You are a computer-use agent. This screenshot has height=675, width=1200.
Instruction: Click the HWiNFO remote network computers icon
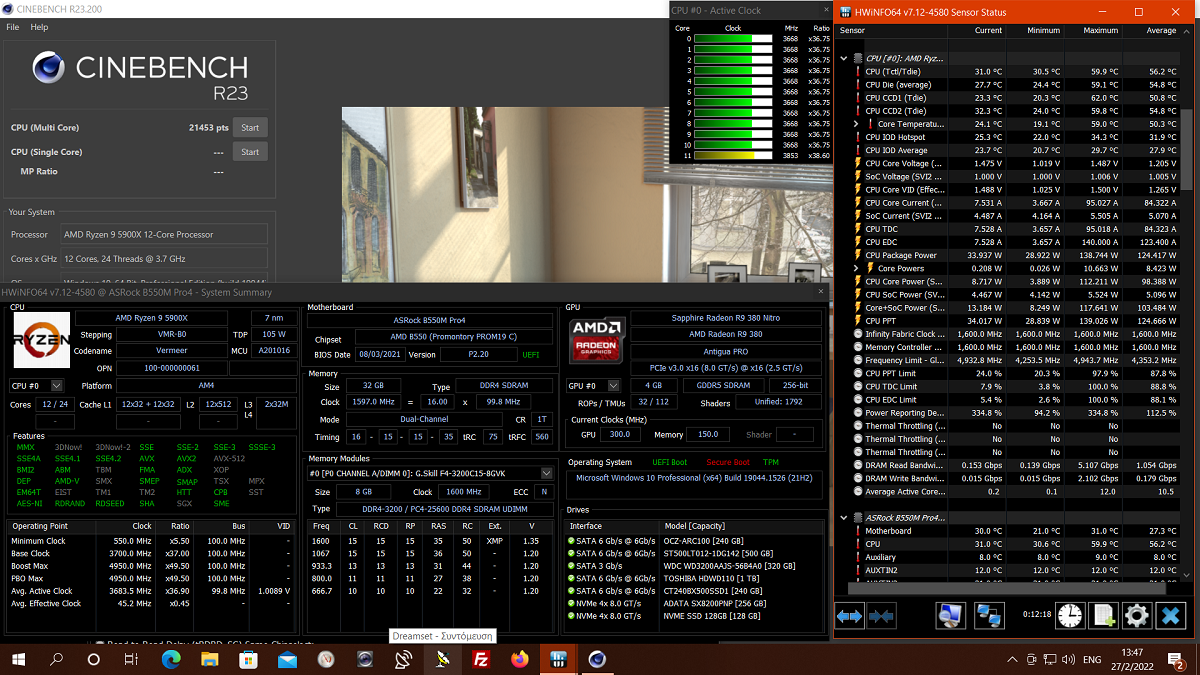click(x=990, y=616)
